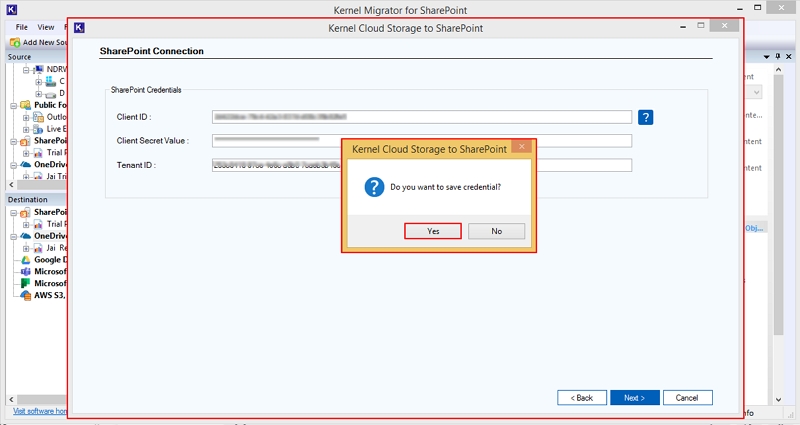Viewport: 800px width, 425px height.
Task: Click the Destination pane left scroll arrow
Action: (12, 399)
